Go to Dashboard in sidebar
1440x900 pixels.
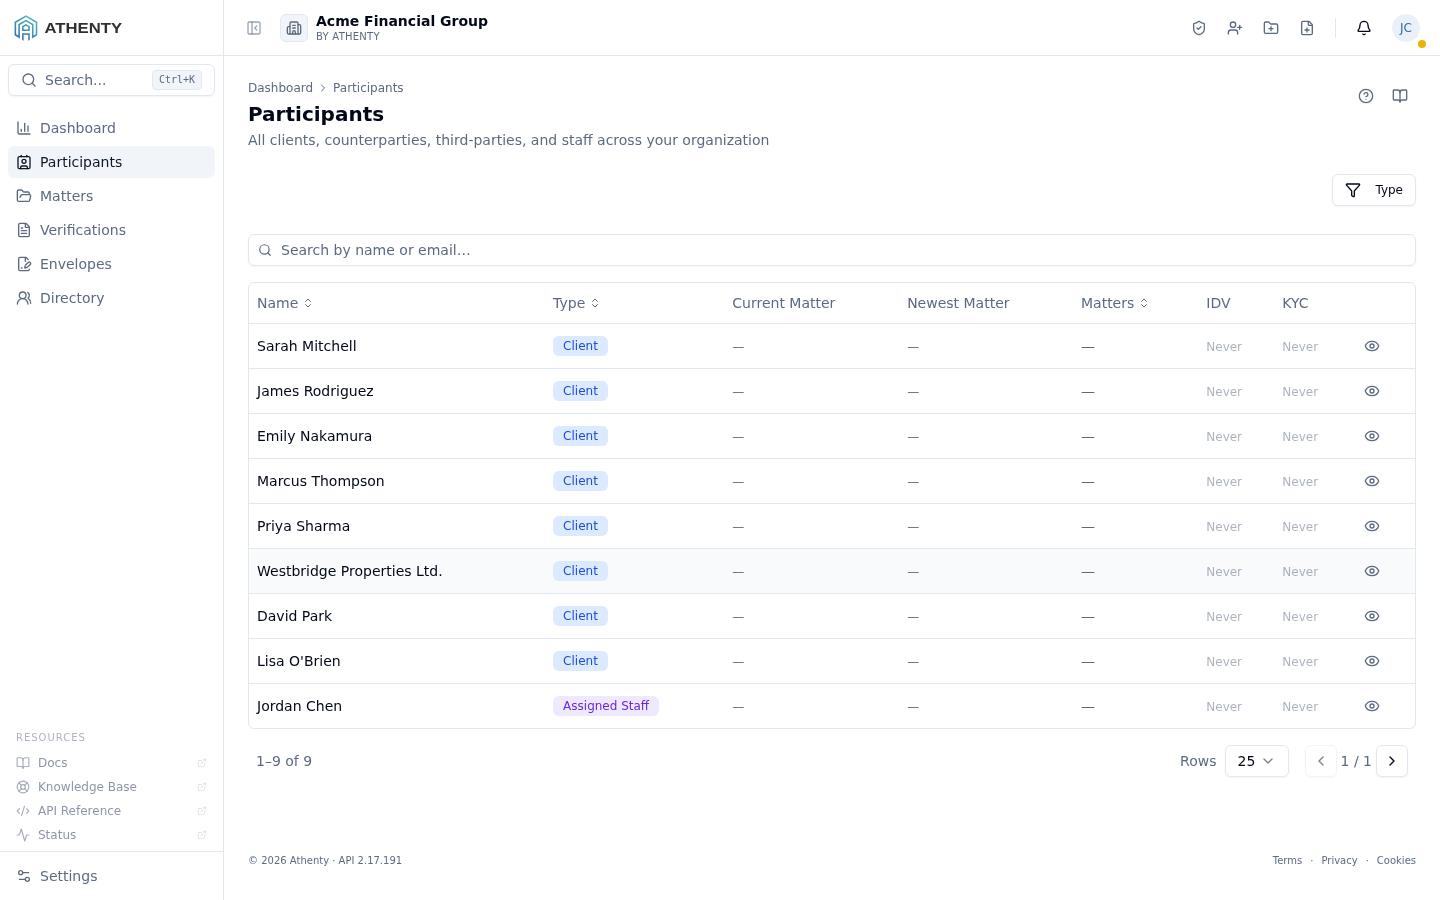click(x=111, y=128)
